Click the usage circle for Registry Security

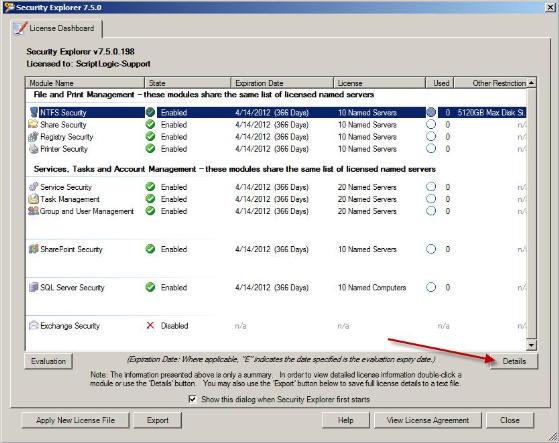431,136
